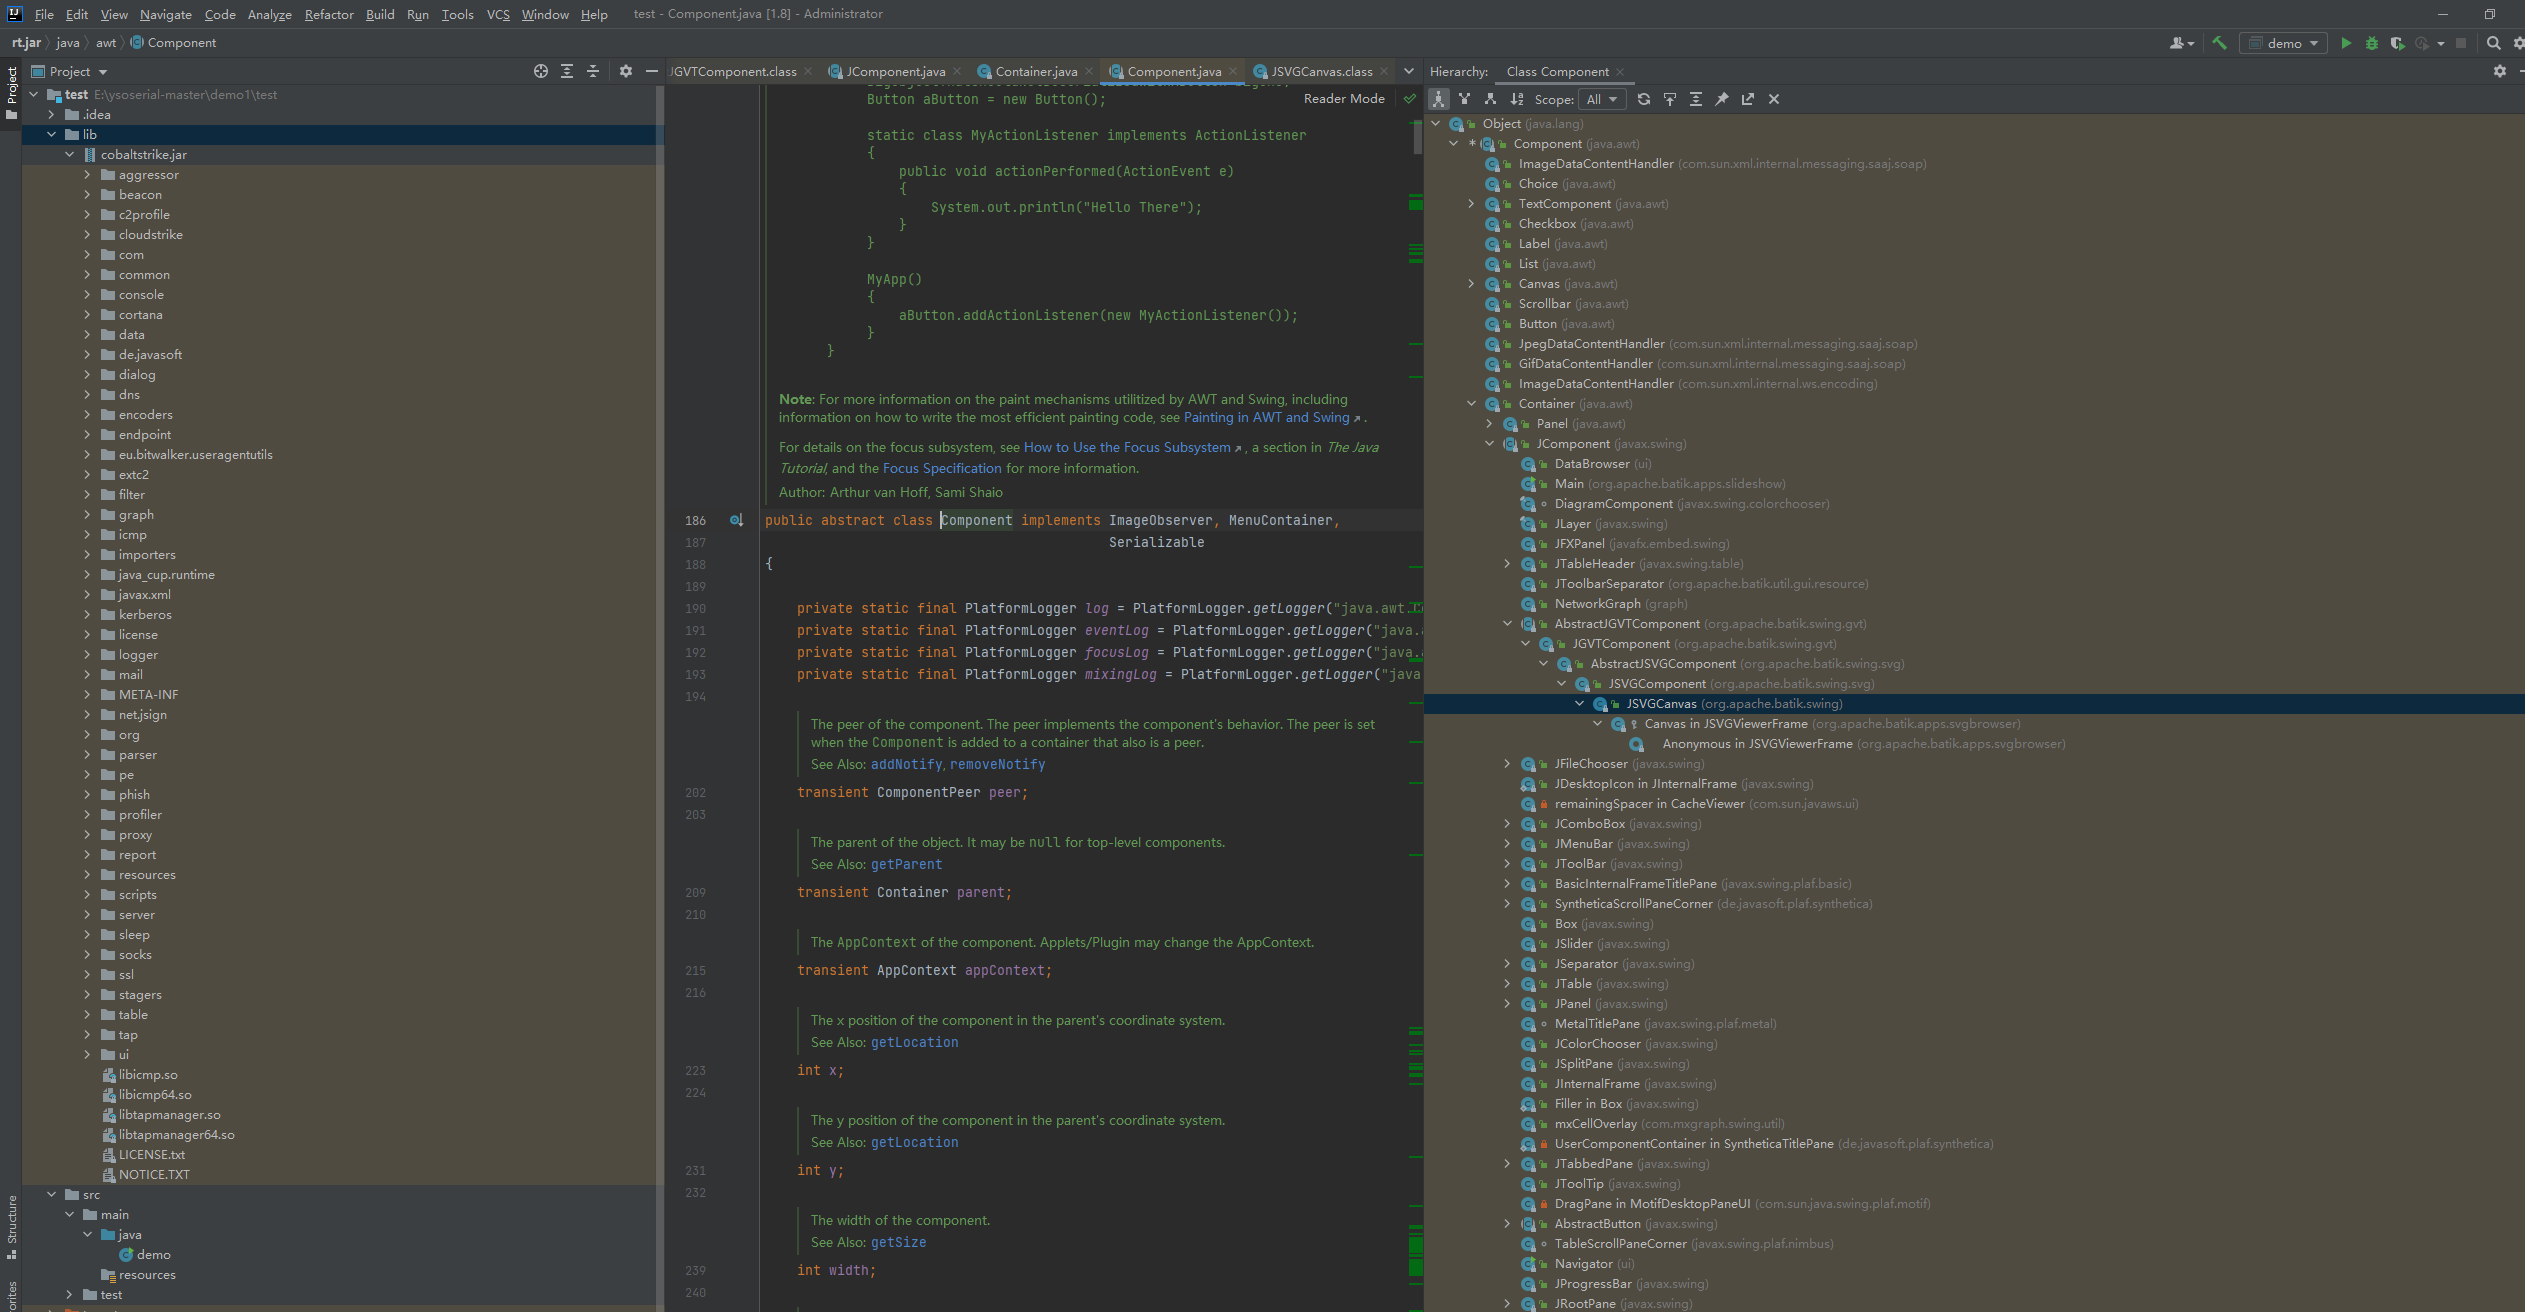Click the green Debug bug icon
2525x1312 pixels.
pos(2371,43)
